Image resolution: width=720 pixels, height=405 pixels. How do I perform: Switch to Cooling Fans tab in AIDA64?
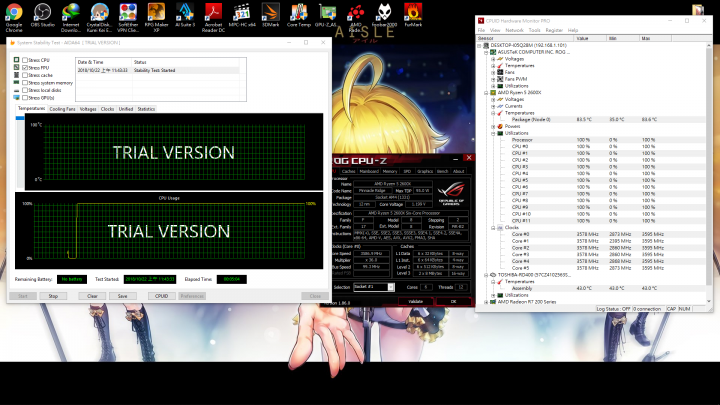[x=62, y=109]
